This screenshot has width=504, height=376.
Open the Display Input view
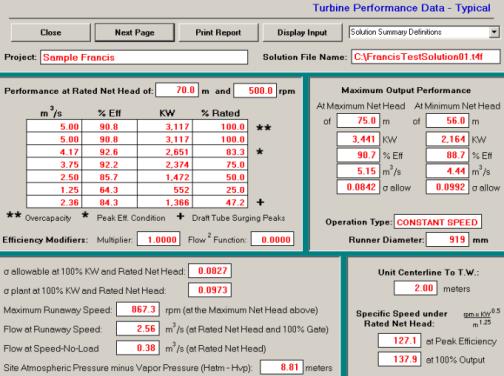302,32
